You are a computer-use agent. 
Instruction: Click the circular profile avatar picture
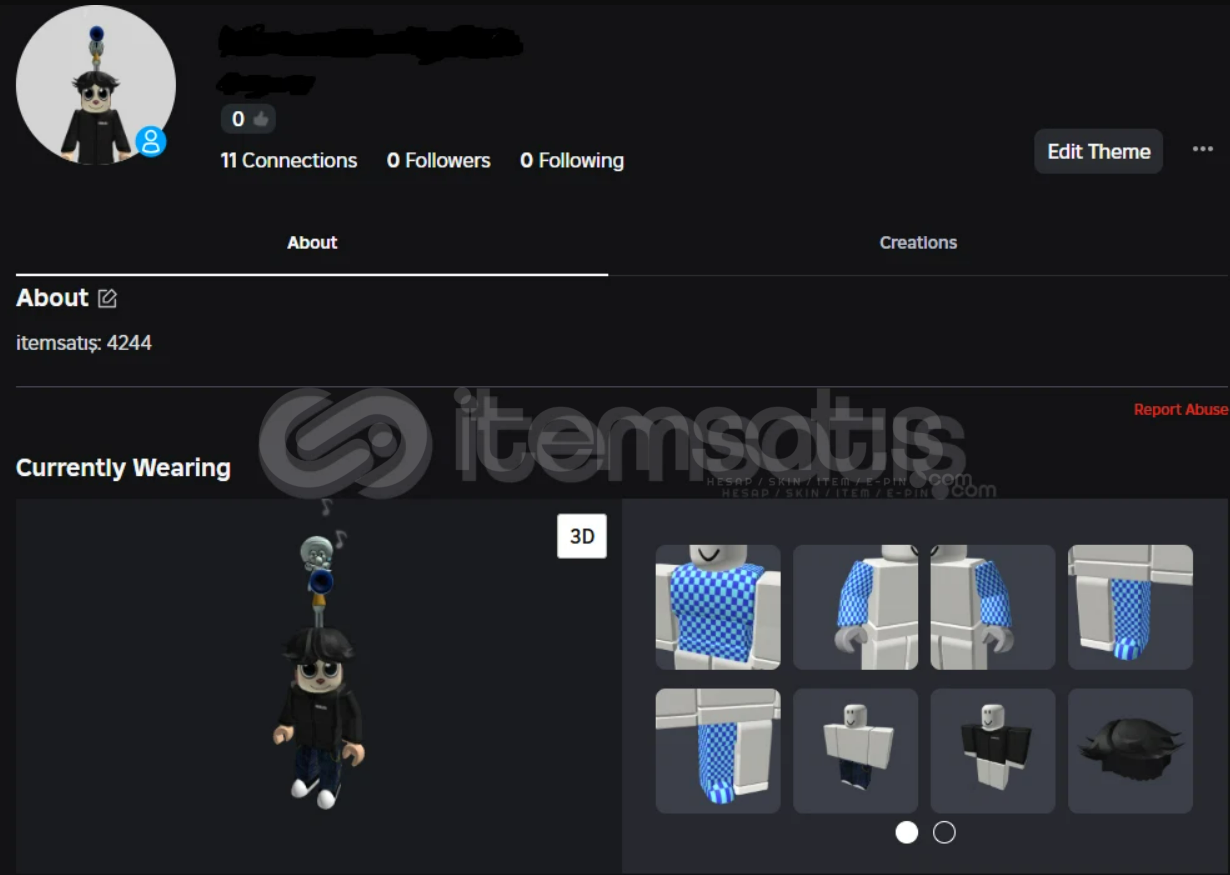[x=96, y=85]
